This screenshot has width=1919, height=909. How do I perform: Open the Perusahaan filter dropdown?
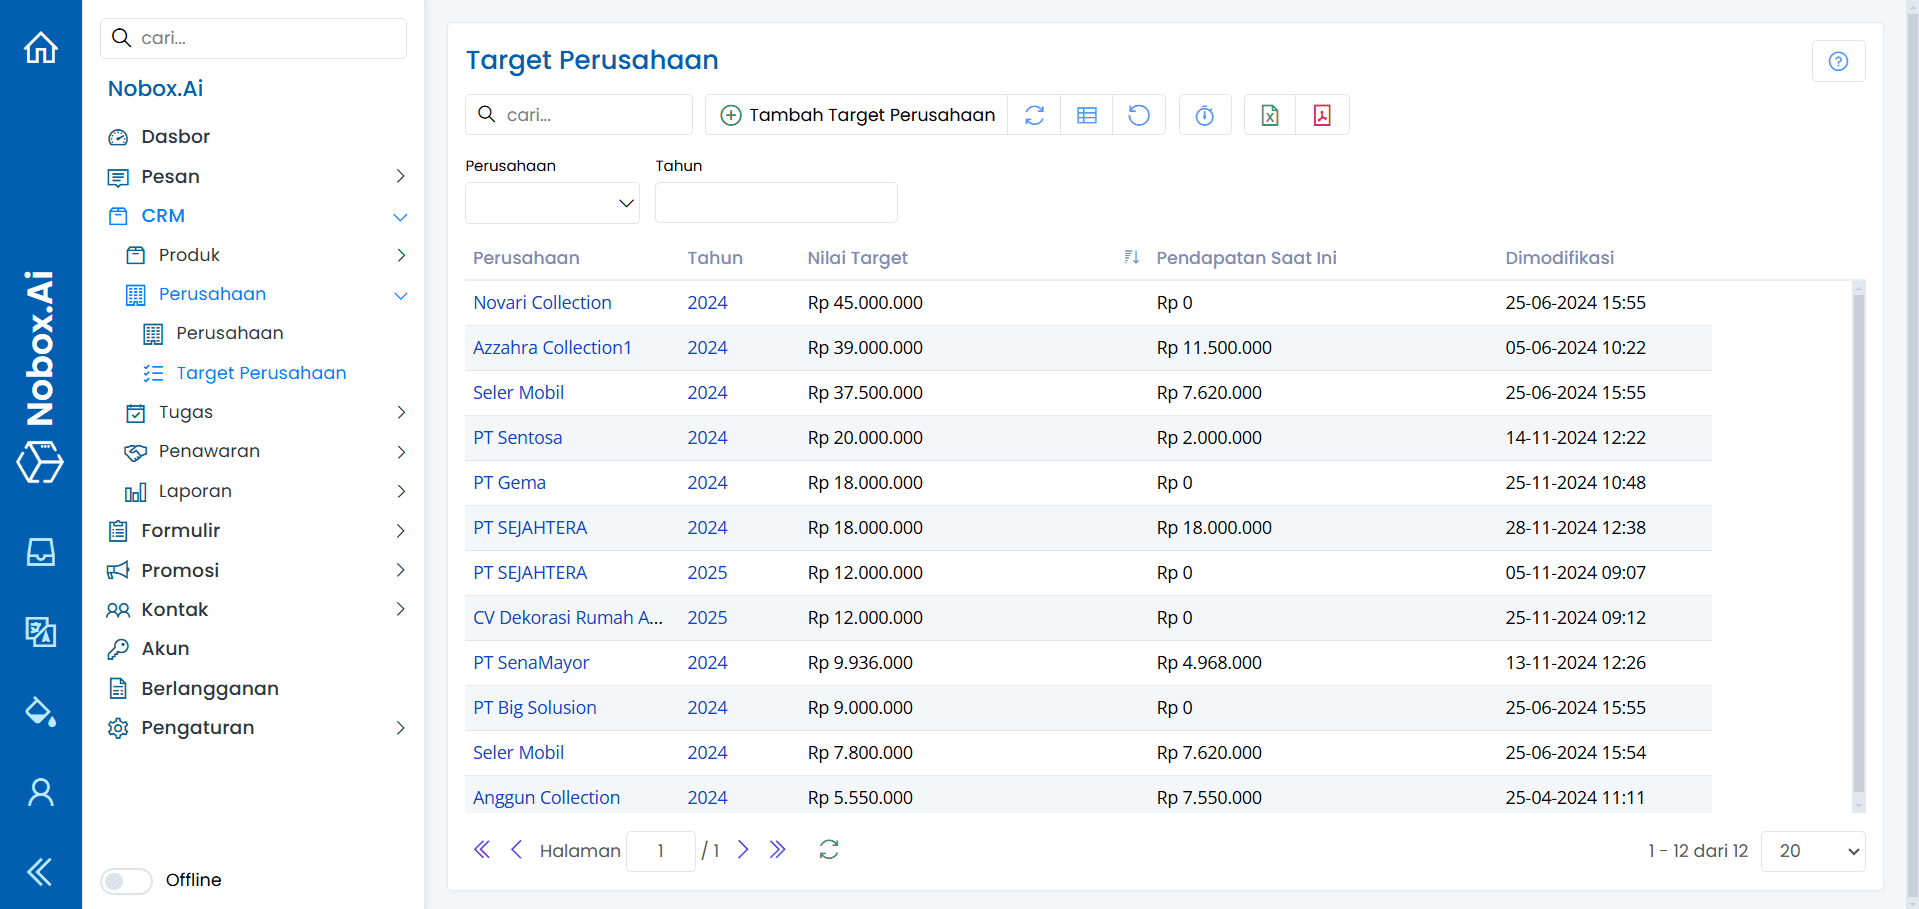tap(552, 203)
